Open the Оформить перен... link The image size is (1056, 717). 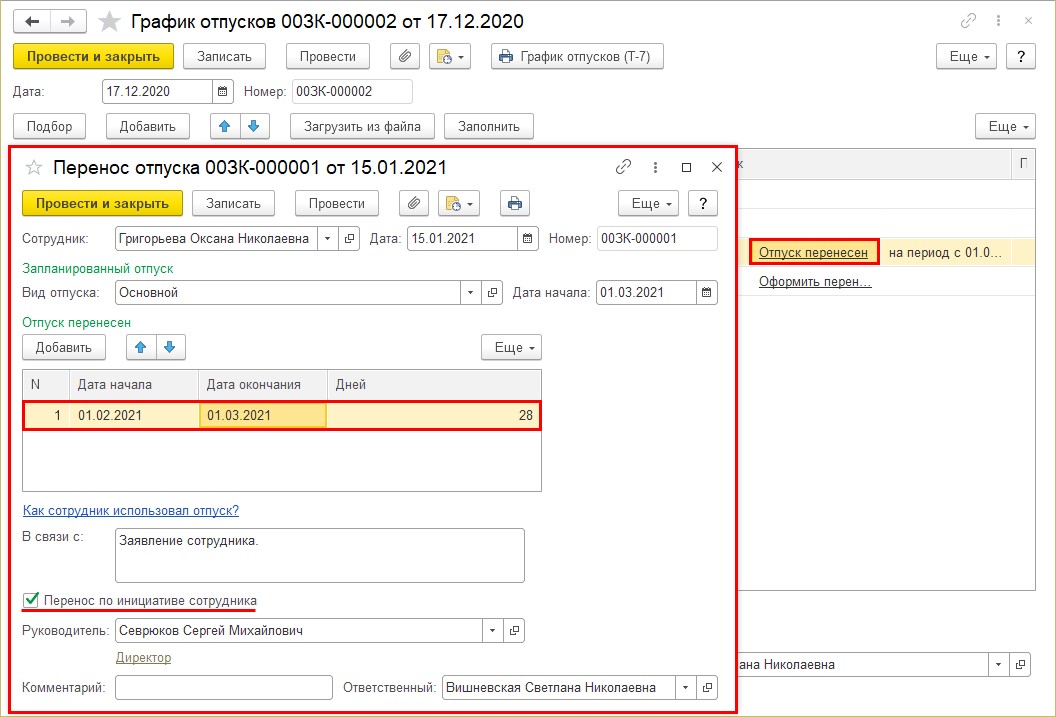click(815, 281)
